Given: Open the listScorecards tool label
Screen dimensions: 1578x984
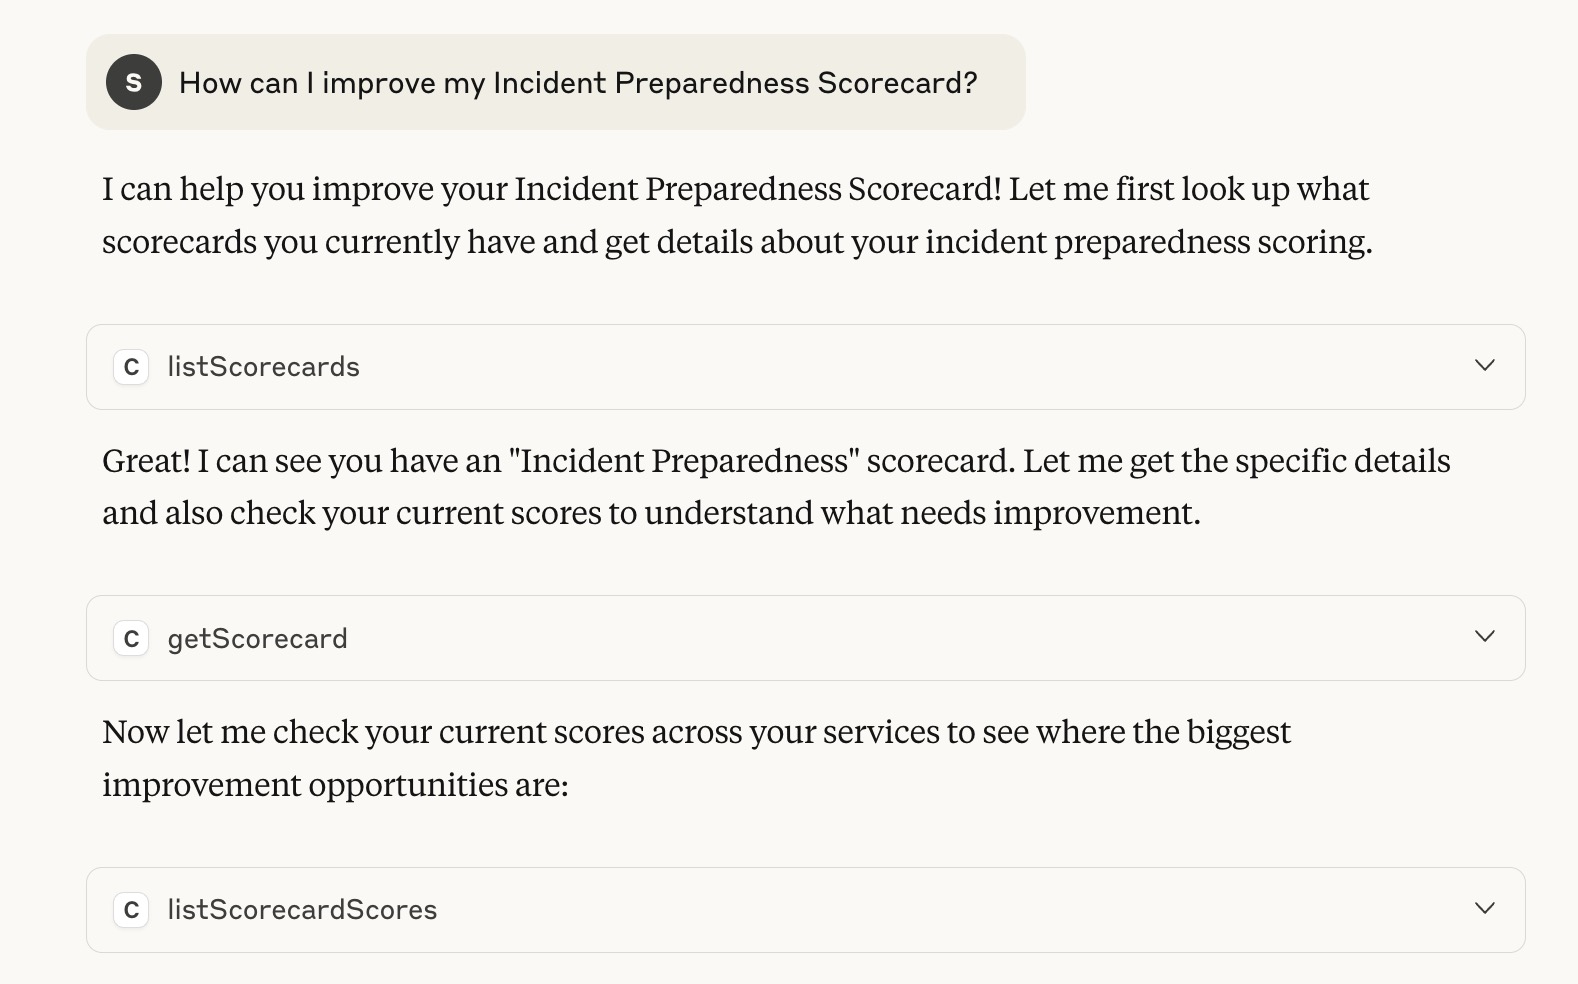Looking at the screenshot, I should click(263, 367).
